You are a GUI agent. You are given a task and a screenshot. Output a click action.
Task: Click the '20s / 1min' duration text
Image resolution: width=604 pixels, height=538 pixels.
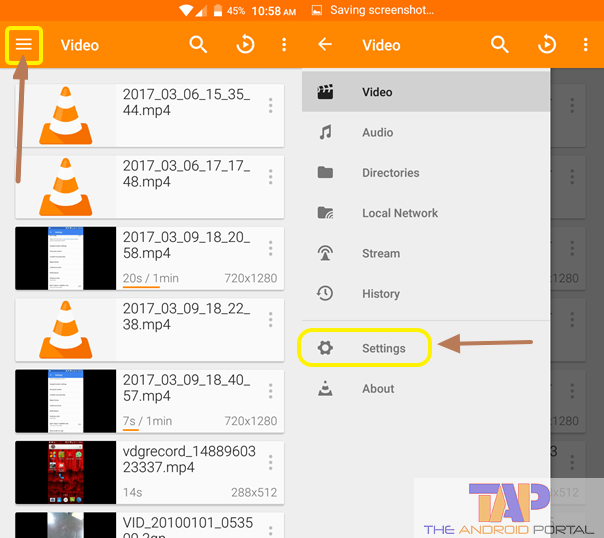(x=151, y=278)
